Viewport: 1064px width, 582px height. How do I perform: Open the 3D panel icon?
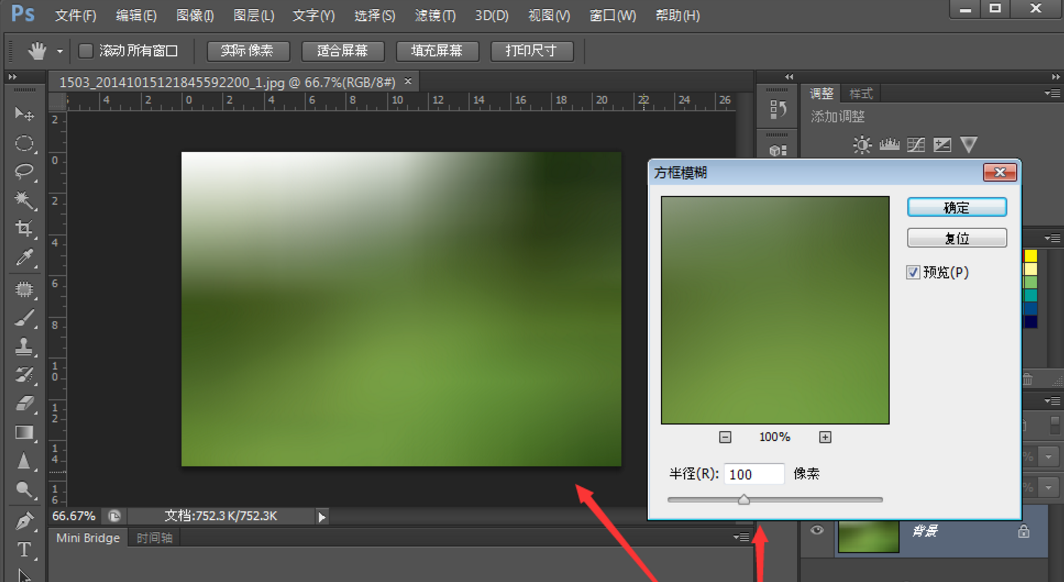[x=778, y=150]
